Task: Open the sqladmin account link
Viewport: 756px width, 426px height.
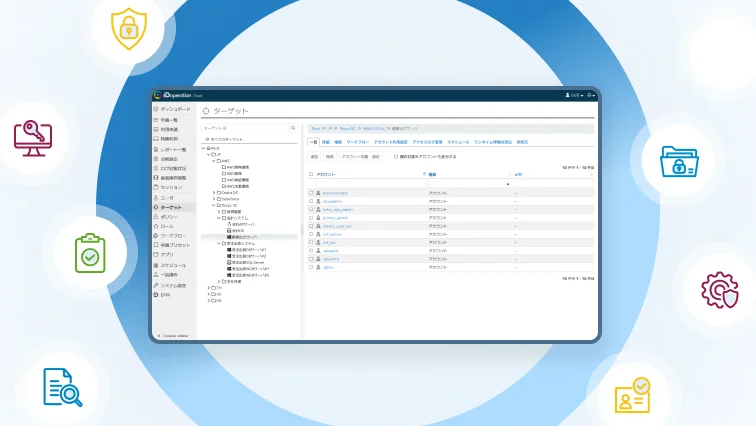Action: [x=332, y=260]
